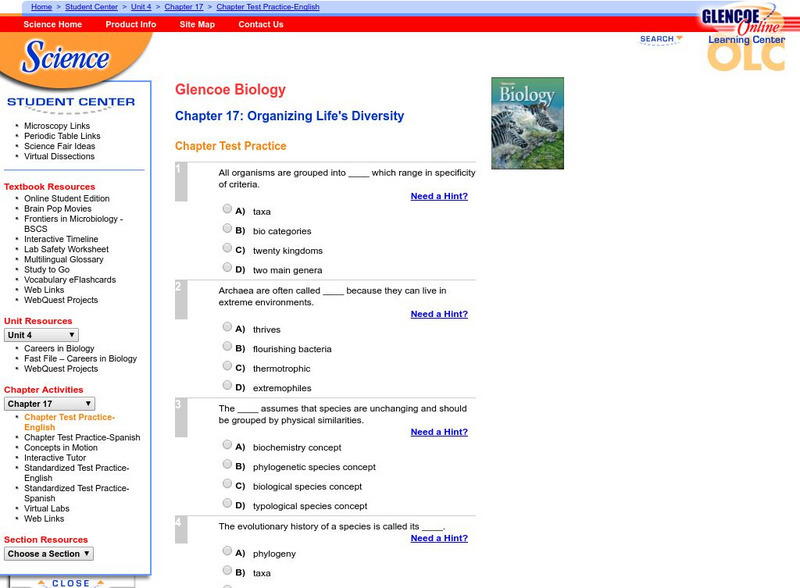Select answer B bio categories
The image size is (800, 588).
[227, 228]
